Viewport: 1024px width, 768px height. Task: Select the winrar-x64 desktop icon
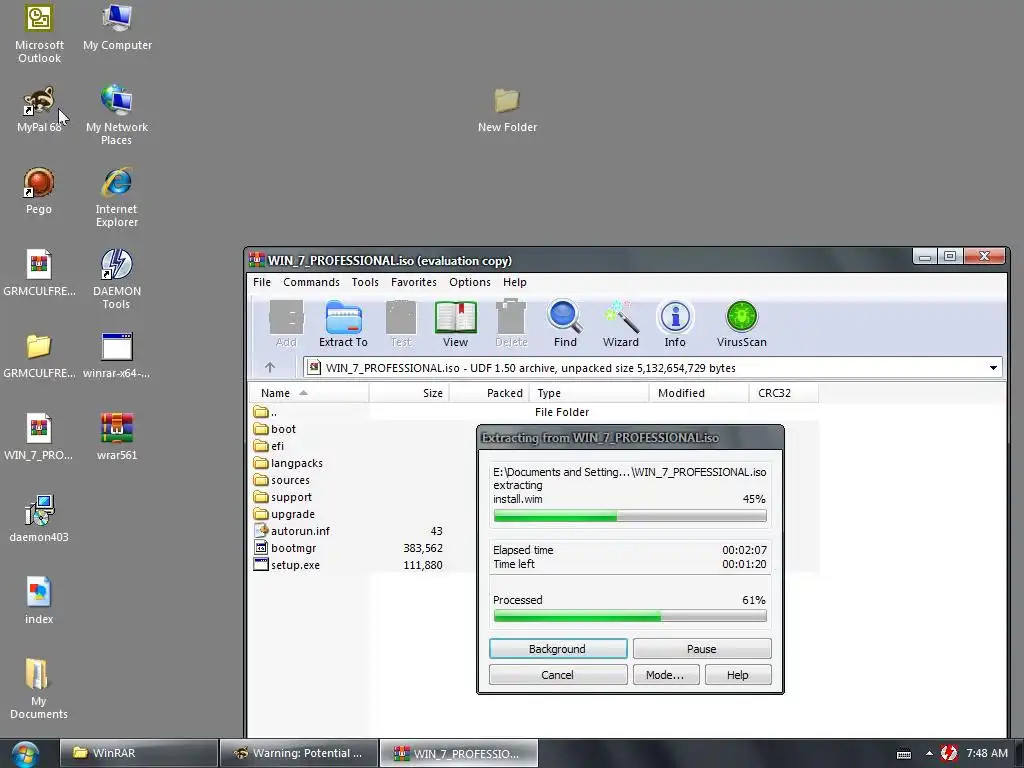[x=116, y=355]
